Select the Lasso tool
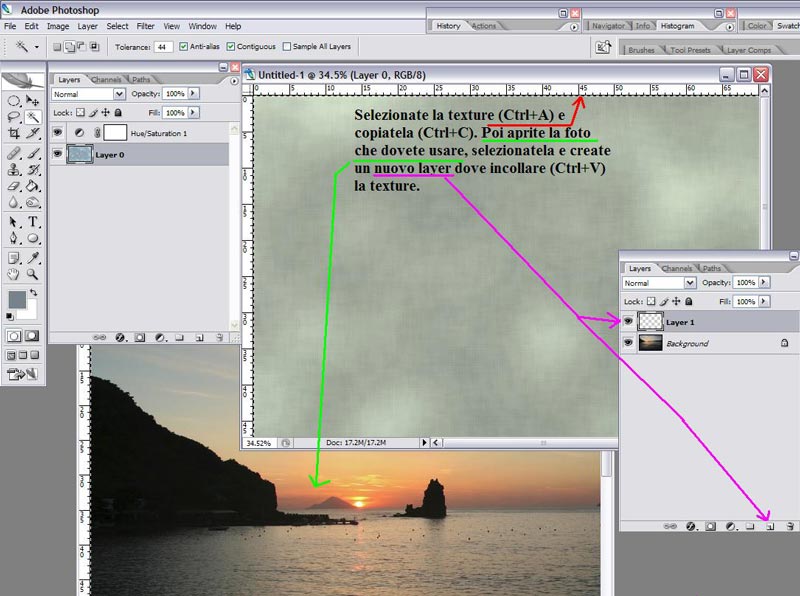This screenshot has height=596, width=800. [x=14, y=117]
